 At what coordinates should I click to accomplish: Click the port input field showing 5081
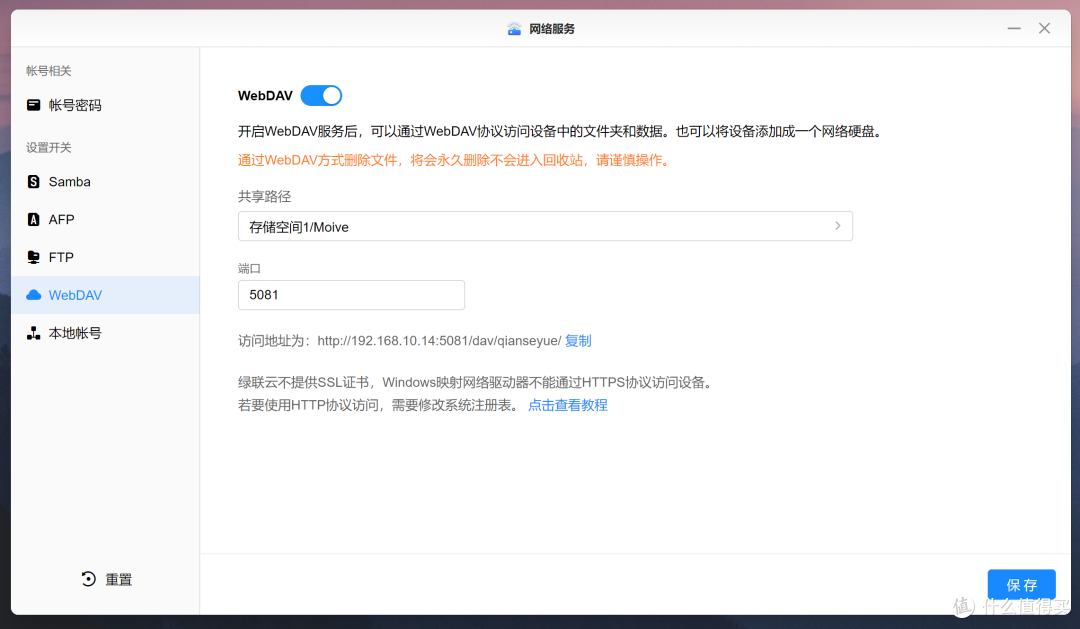351,295
